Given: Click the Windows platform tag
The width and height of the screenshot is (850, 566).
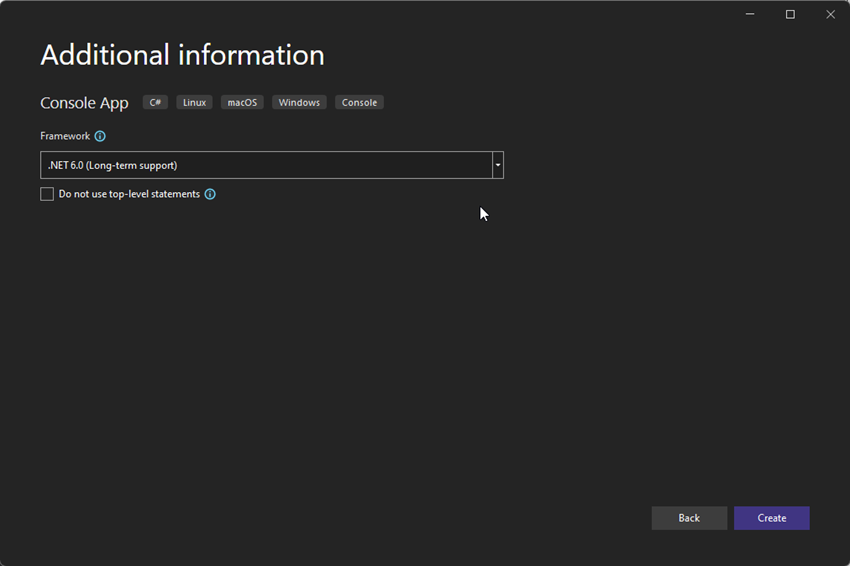Looking at the screenshot, I should tap(299, 103).
